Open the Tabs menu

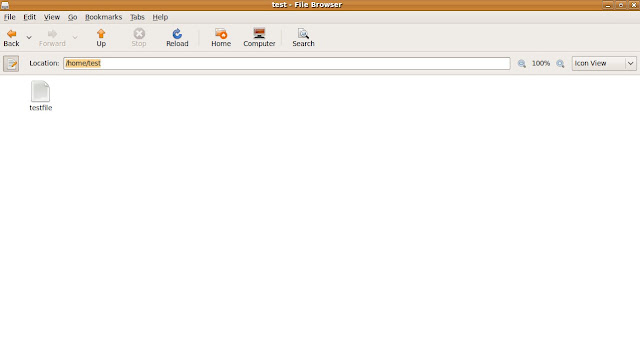(x=137, y=17)
